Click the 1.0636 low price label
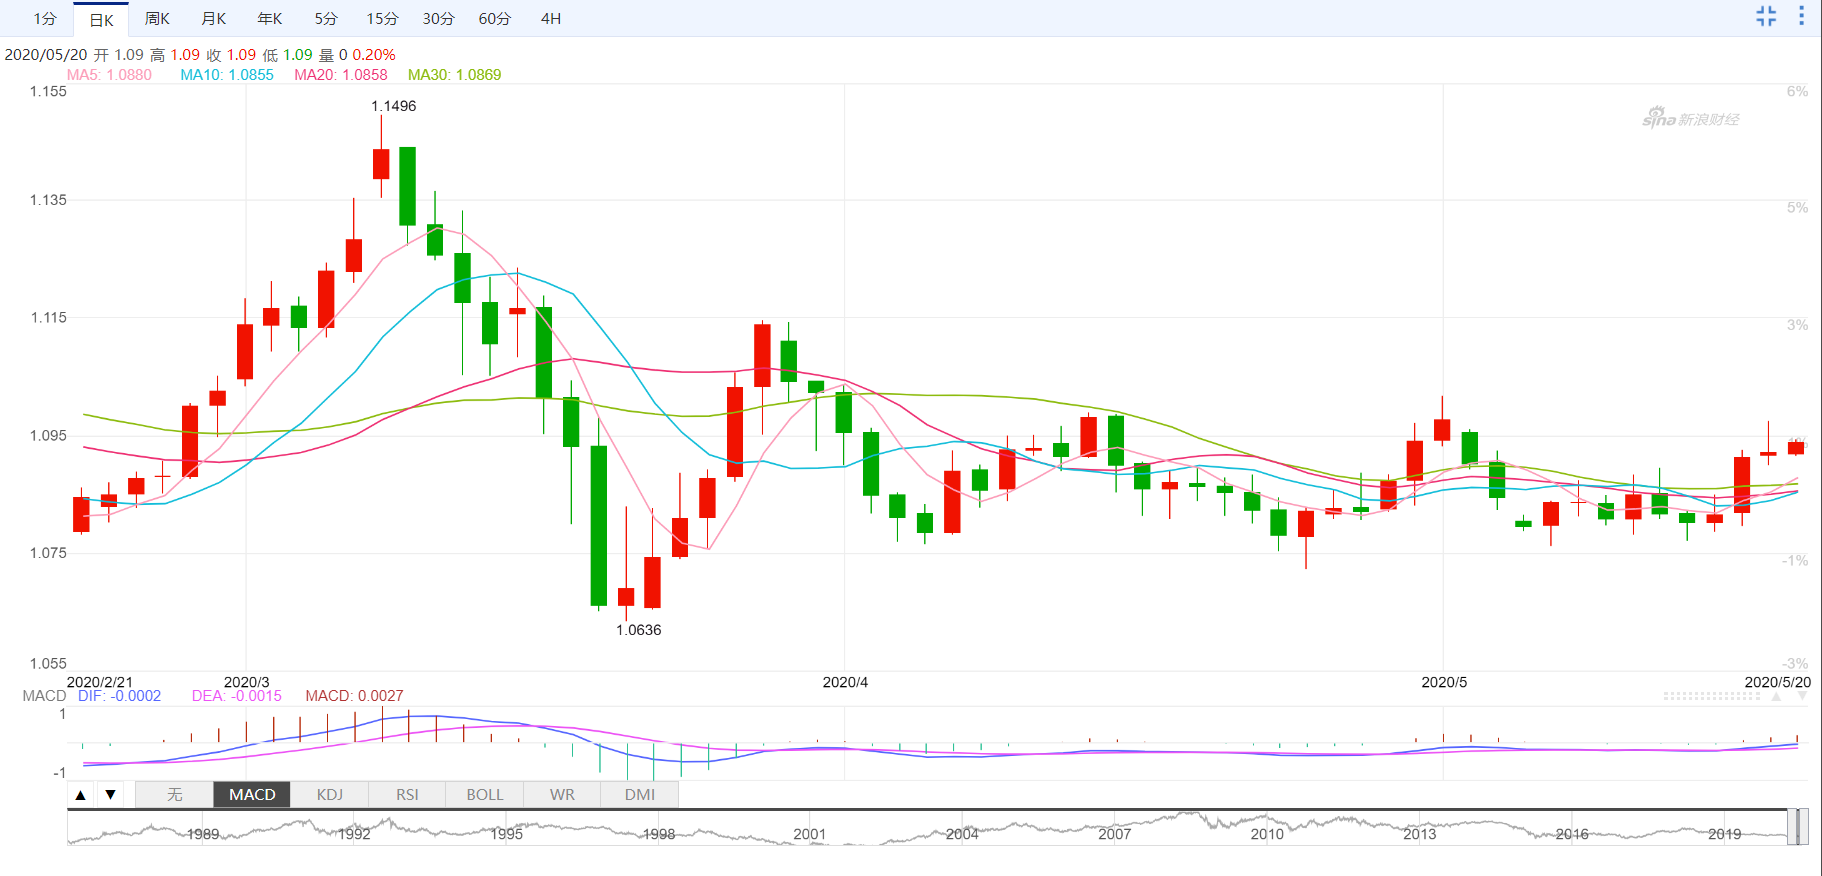 click(x=639, y=630)
